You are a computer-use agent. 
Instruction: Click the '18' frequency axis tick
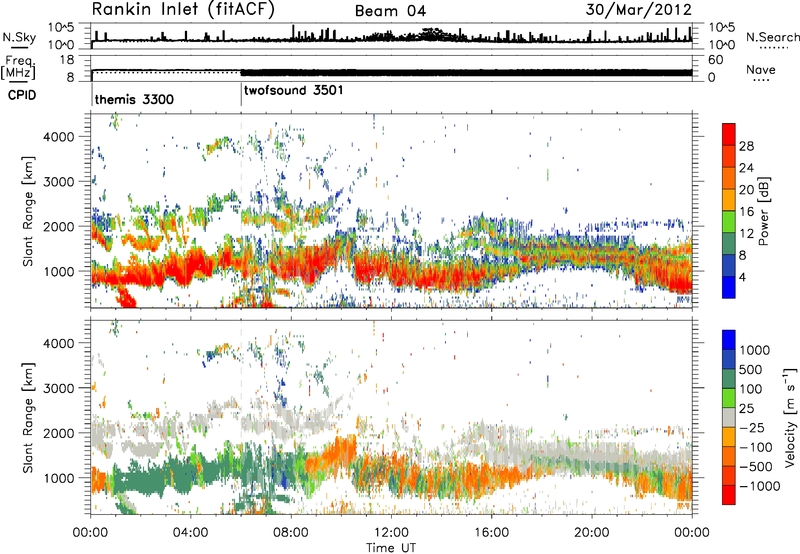[x=67, y=60]
